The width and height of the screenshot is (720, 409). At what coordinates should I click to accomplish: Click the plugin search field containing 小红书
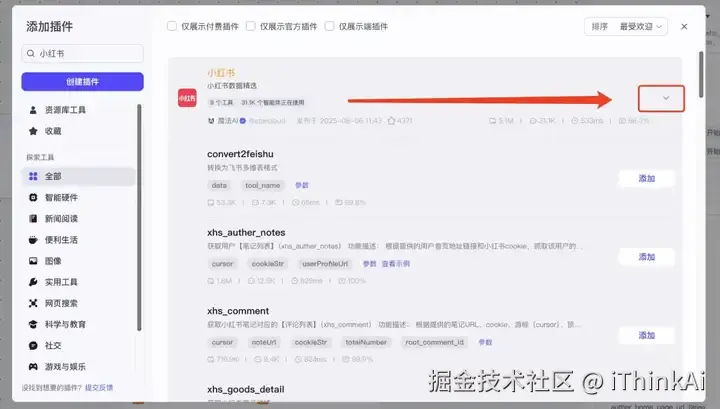(x=82, y=54)
